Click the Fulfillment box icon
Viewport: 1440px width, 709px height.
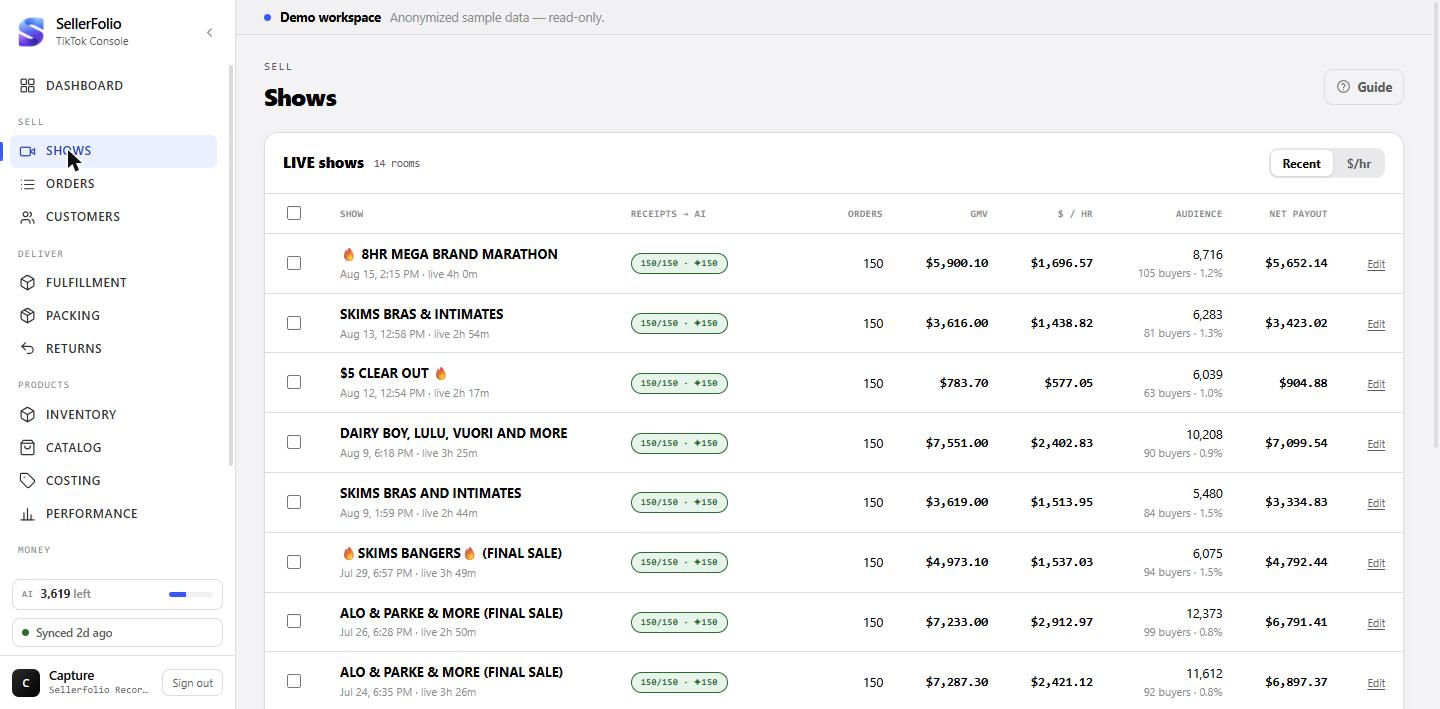click(x=28, y=283)
